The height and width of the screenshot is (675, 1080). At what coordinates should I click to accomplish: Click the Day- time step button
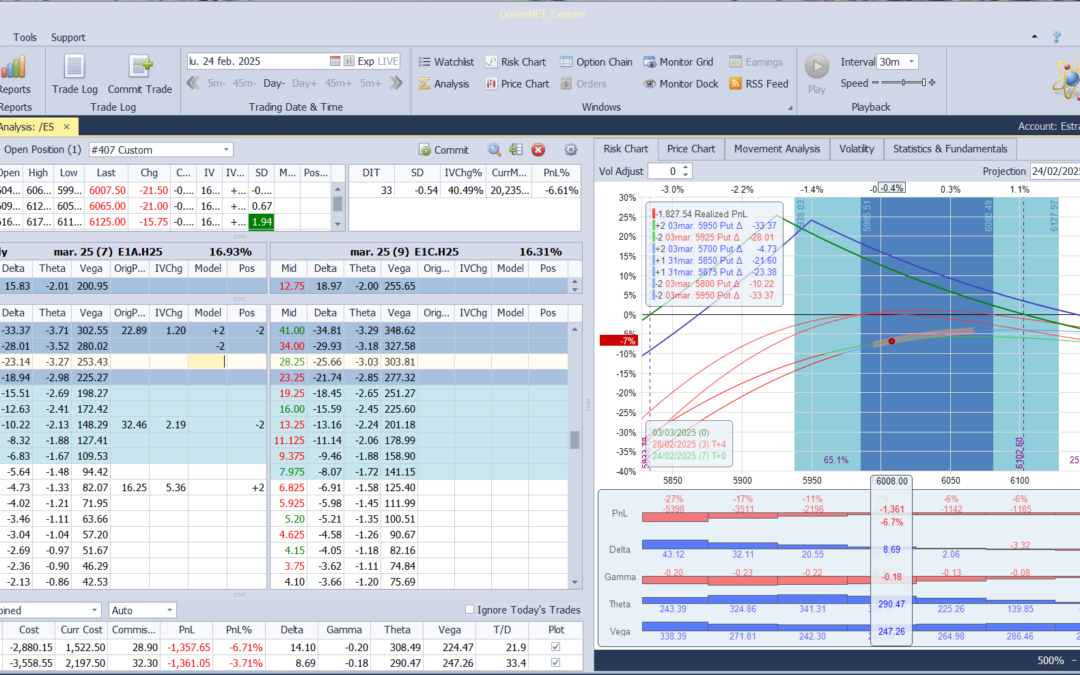coord(273,83)
